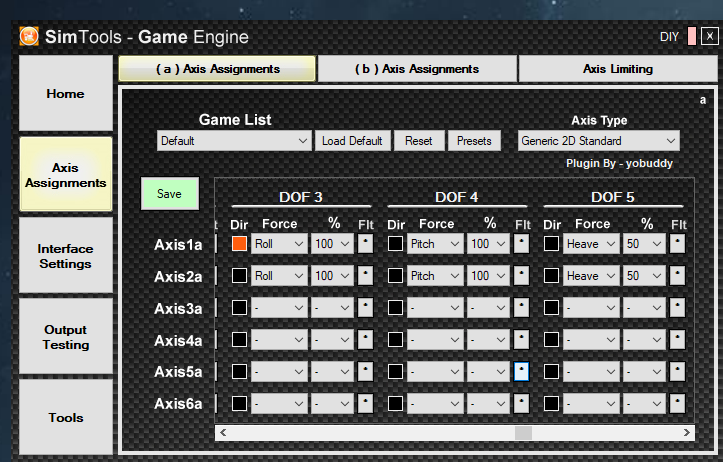This screenshot has width=723, height=462.
Task: Click Flt button for Axis6a DOF 3
Action: coord(365,403)
